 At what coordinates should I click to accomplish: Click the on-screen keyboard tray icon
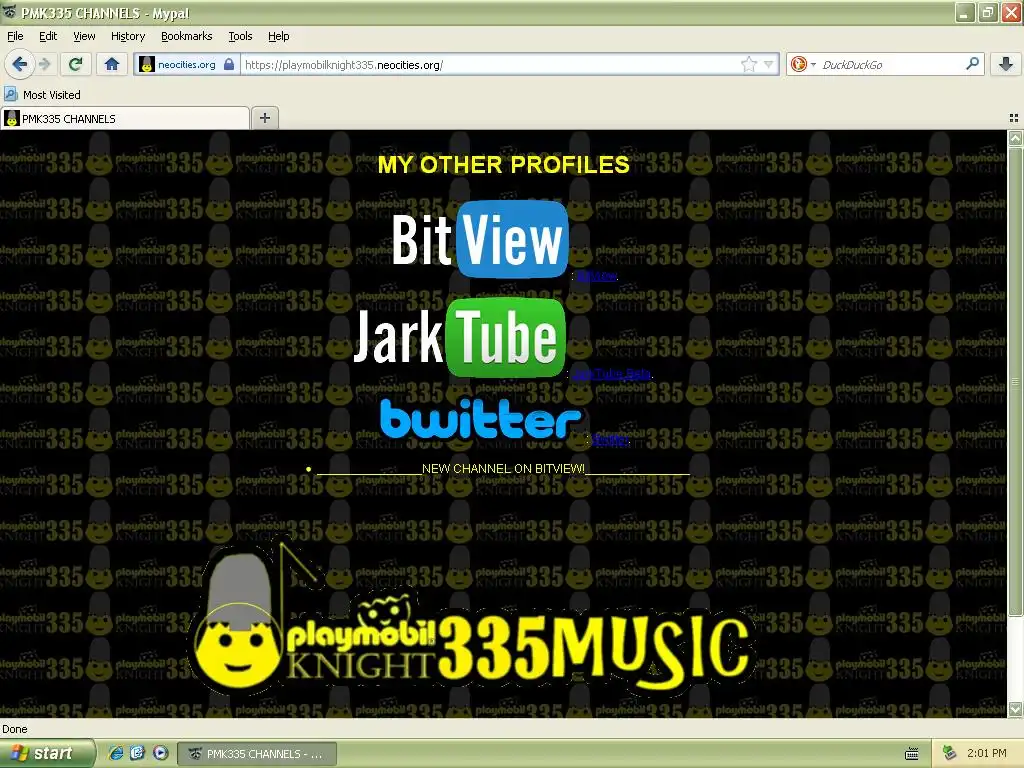point(912,754)
